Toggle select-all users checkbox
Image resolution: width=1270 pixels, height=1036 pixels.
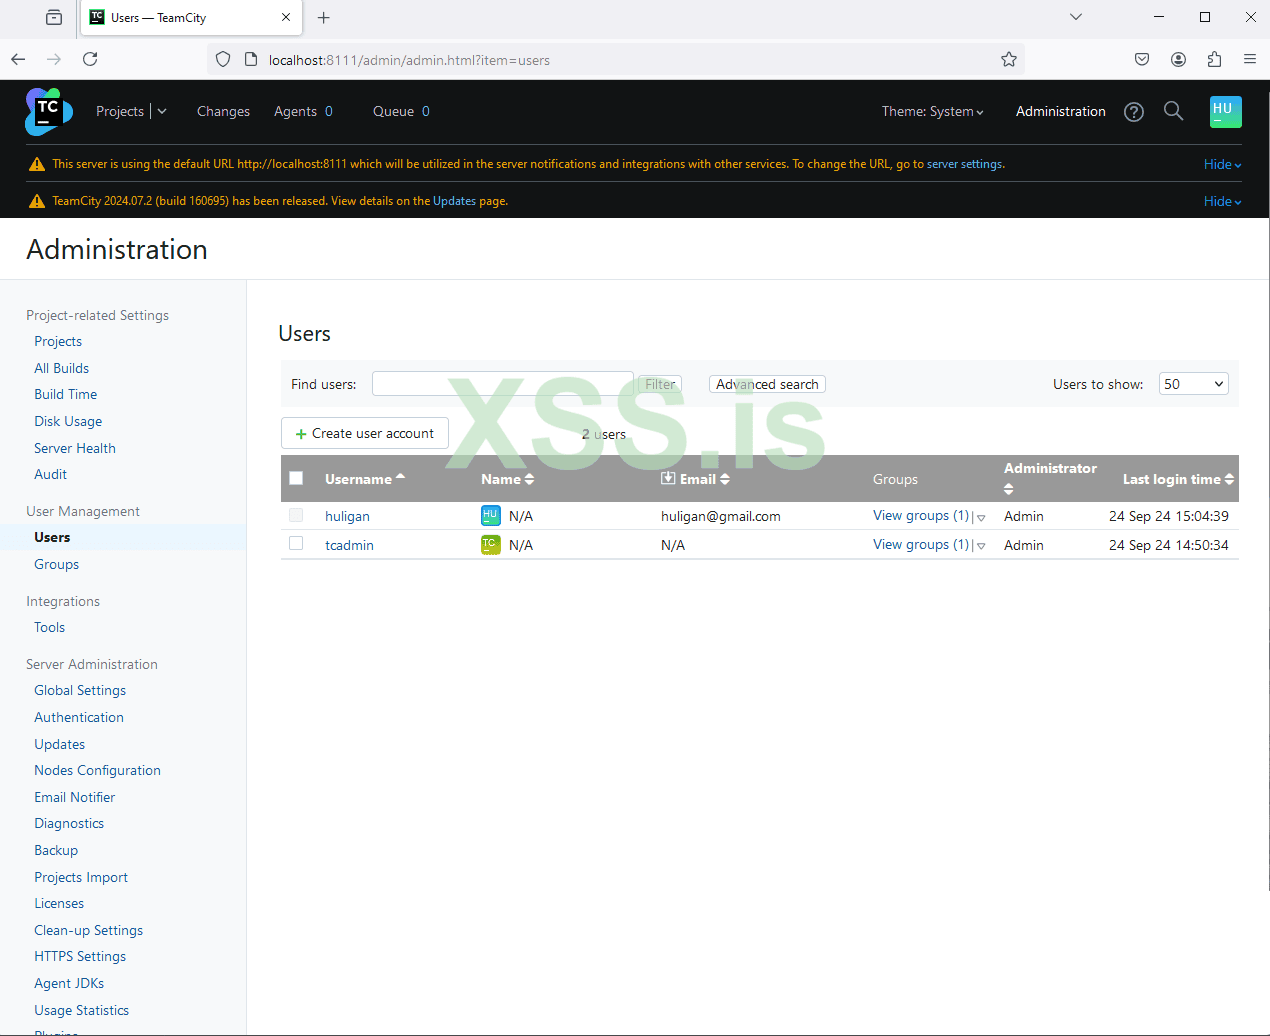(x=296, y=478)
